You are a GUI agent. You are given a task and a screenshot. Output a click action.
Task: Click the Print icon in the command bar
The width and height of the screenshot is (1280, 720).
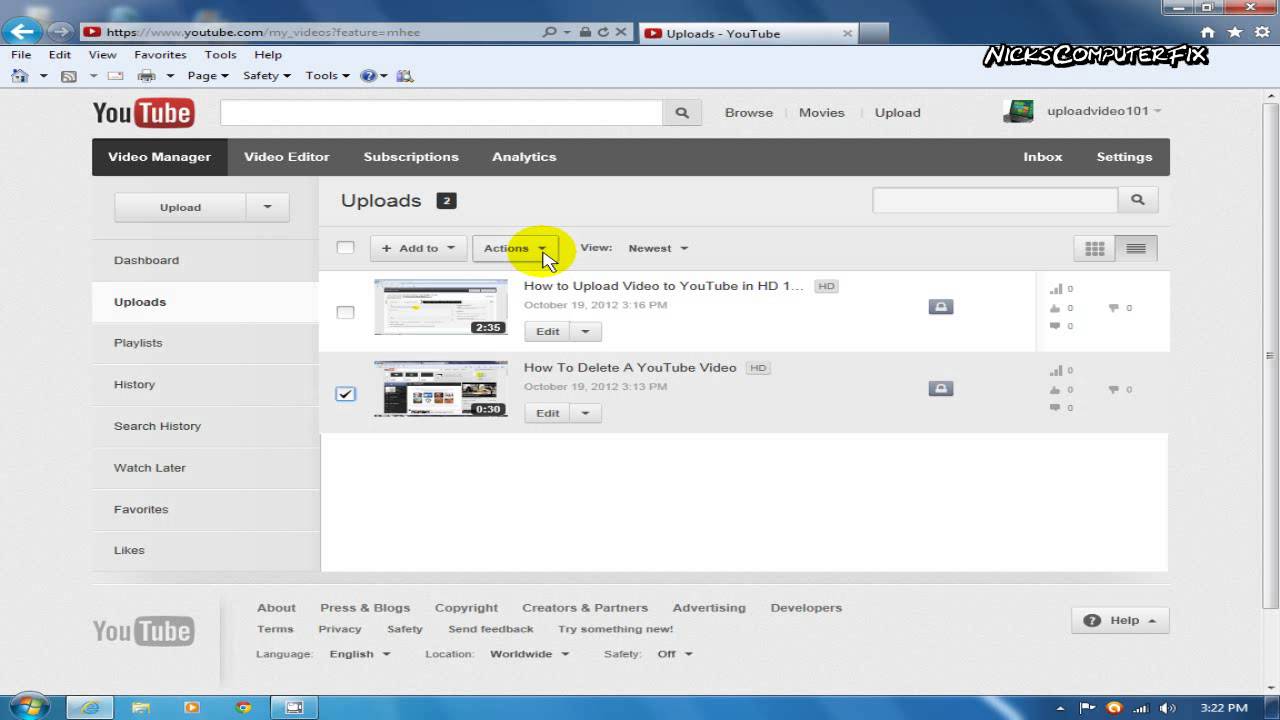[x=146, y=76]
